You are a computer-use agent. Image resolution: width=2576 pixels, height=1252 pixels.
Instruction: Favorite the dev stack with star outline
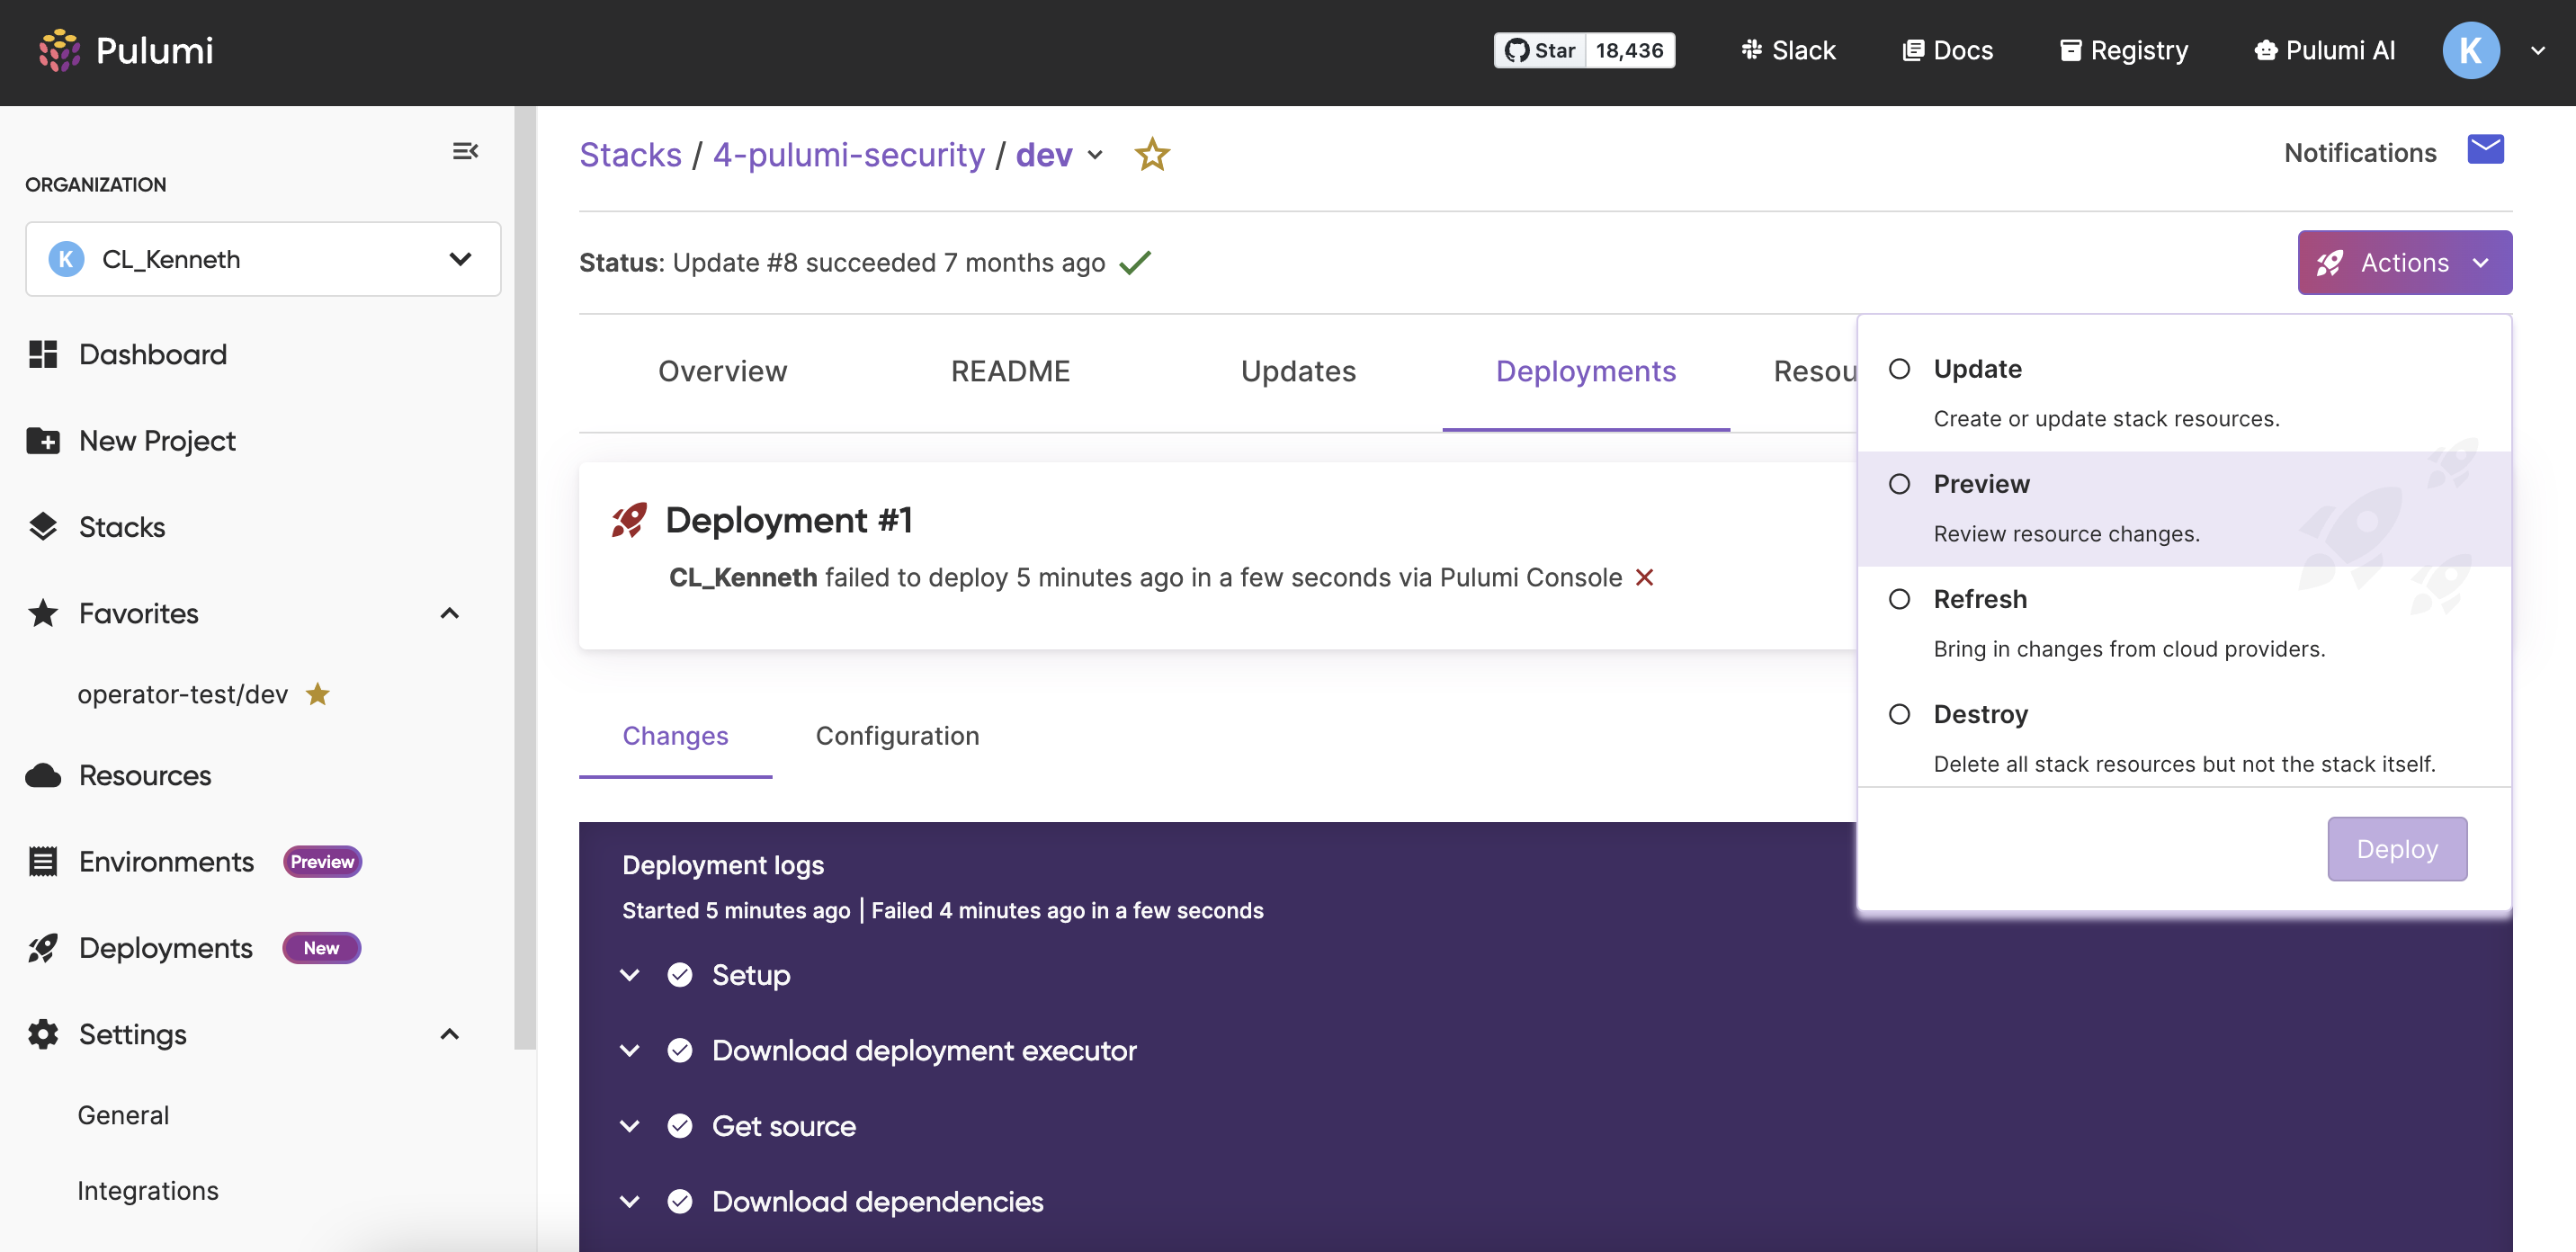[x=1152, y=154]
